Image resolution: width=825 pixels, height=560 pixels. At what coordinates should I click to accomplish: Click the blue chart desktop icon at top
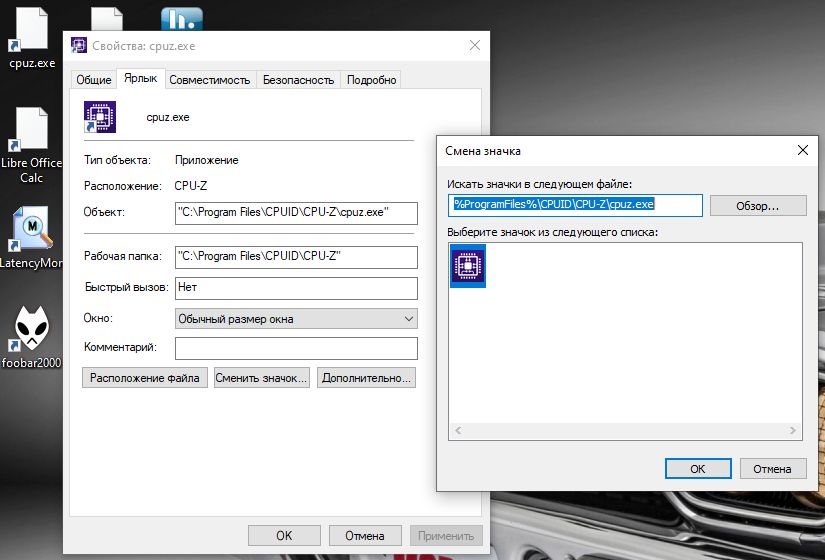point(182,19)
